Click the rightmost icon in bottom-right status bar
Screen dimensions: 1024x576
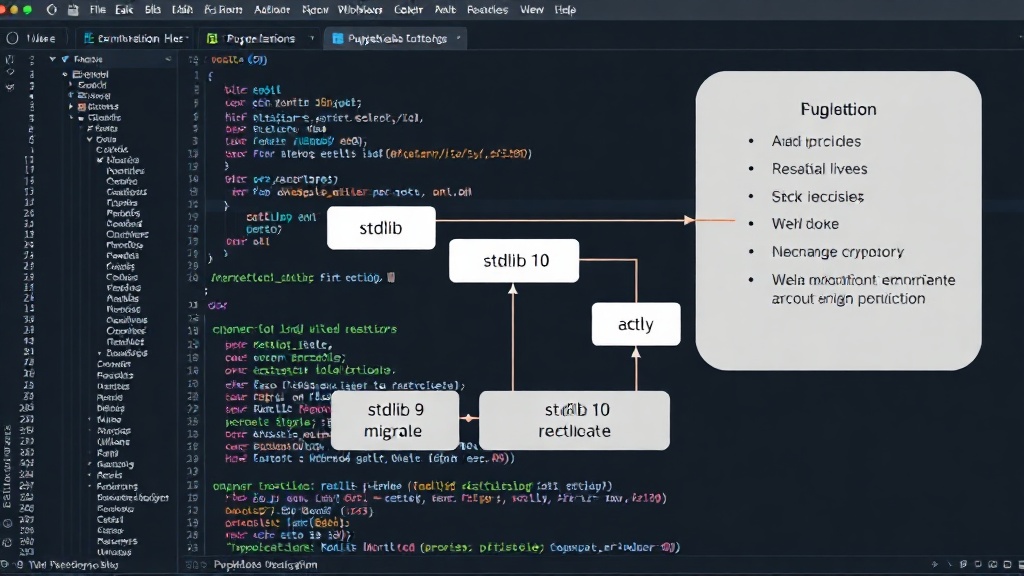(x=1019, y=564)
